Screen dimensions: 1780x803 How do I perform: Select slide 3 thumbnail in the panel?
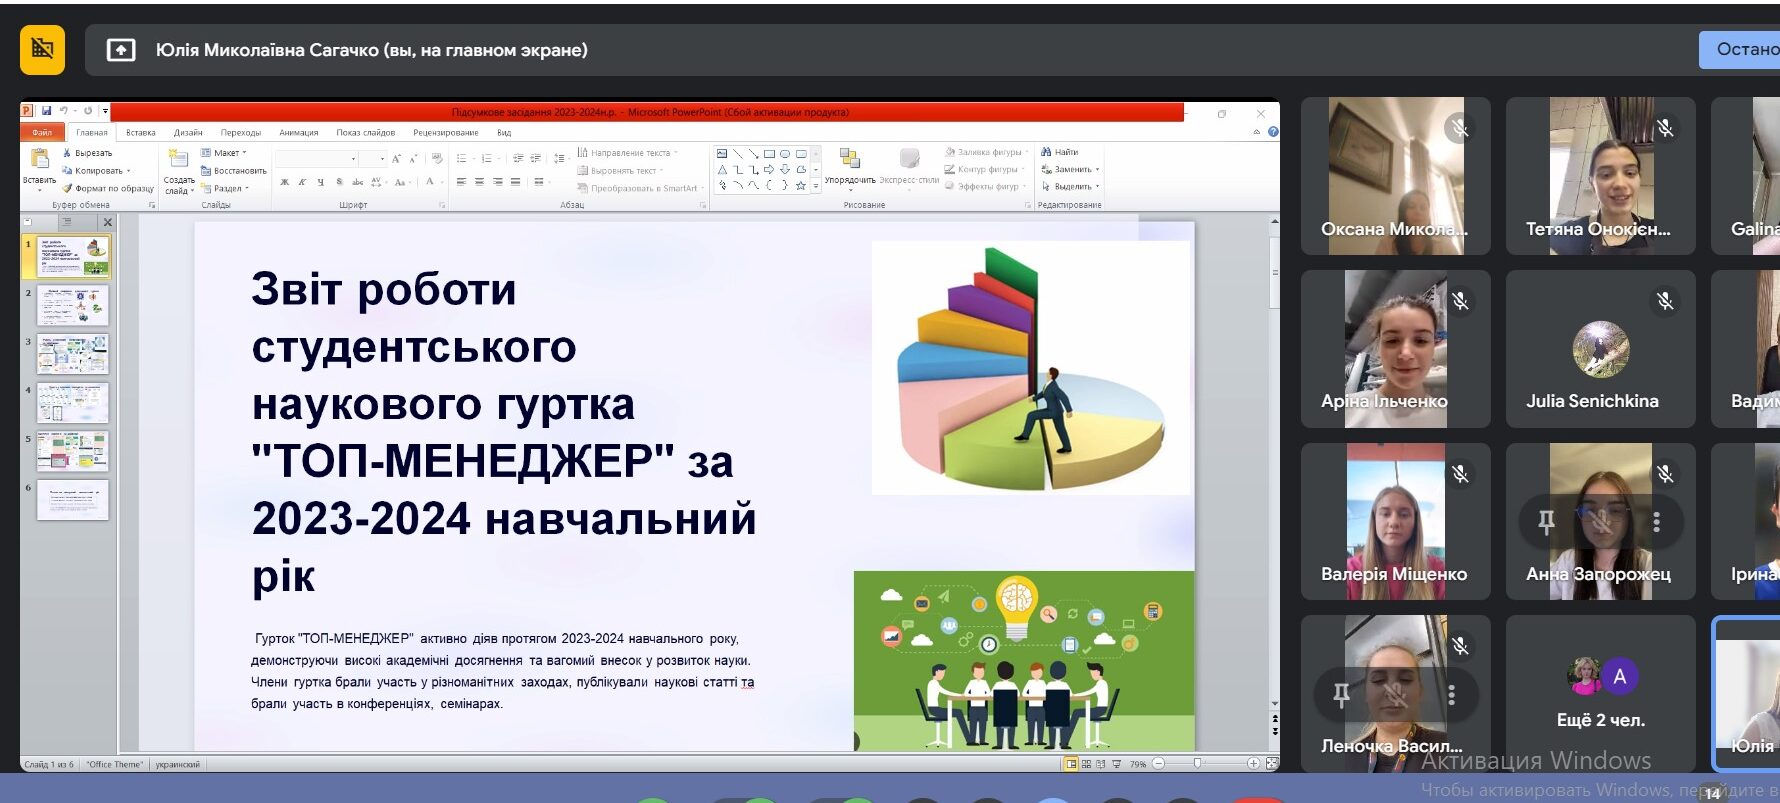pyautogui.click(x=73, y=354)
